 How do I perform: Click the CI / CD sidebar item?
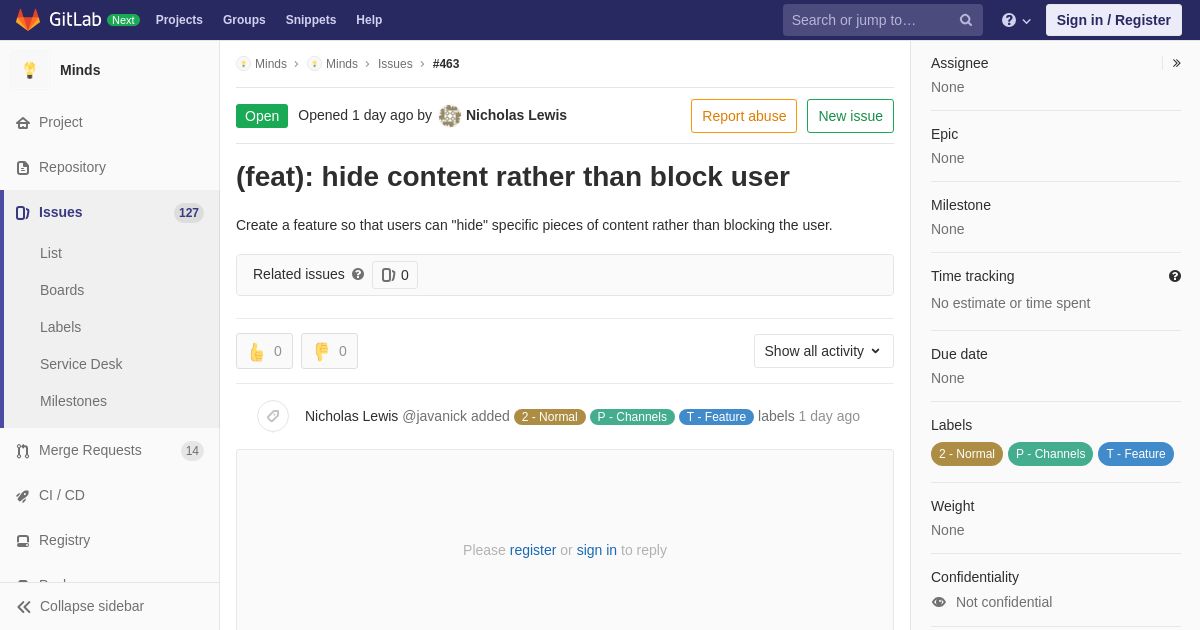pyautogui.click(x=110, y=495)
